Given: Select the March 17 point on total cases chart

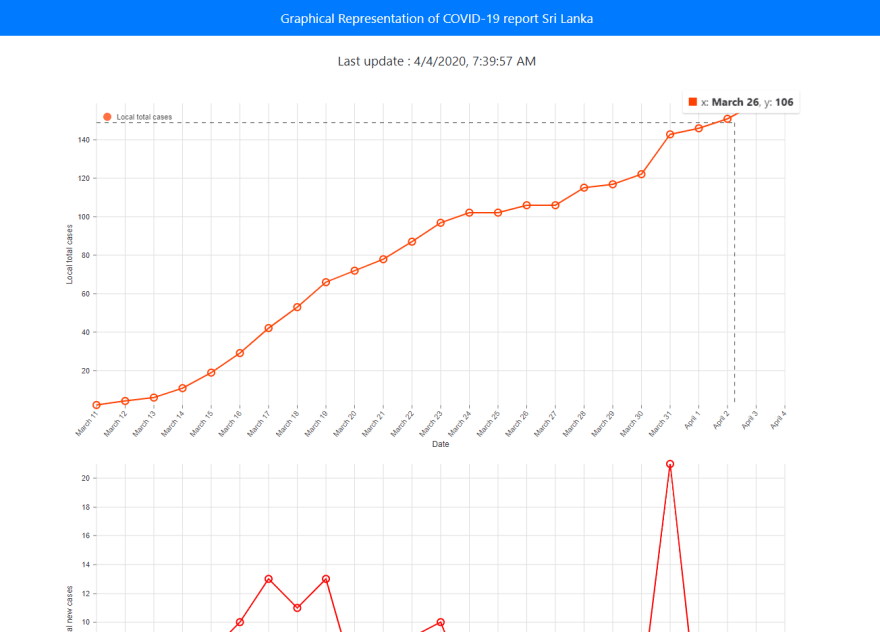Looking at the screenshot, I should click(x=268, y=328).
